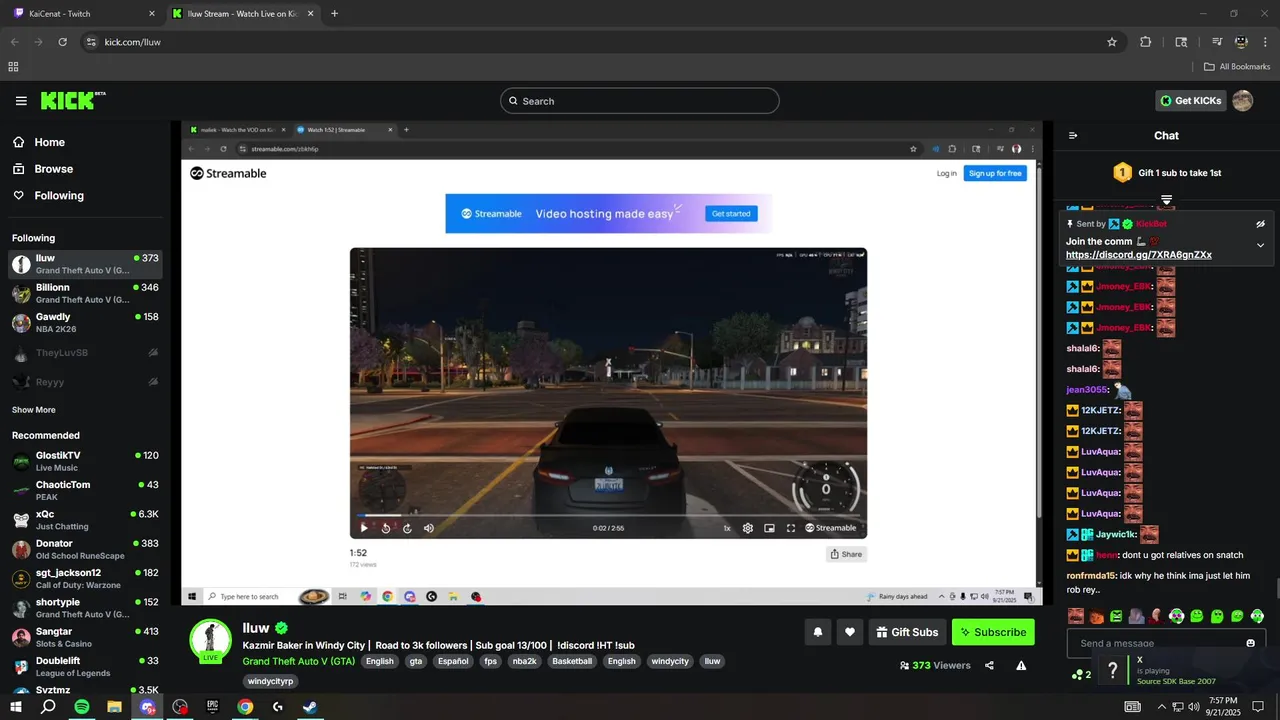Change playback speed 1x in Streamable

coord(727,528)
